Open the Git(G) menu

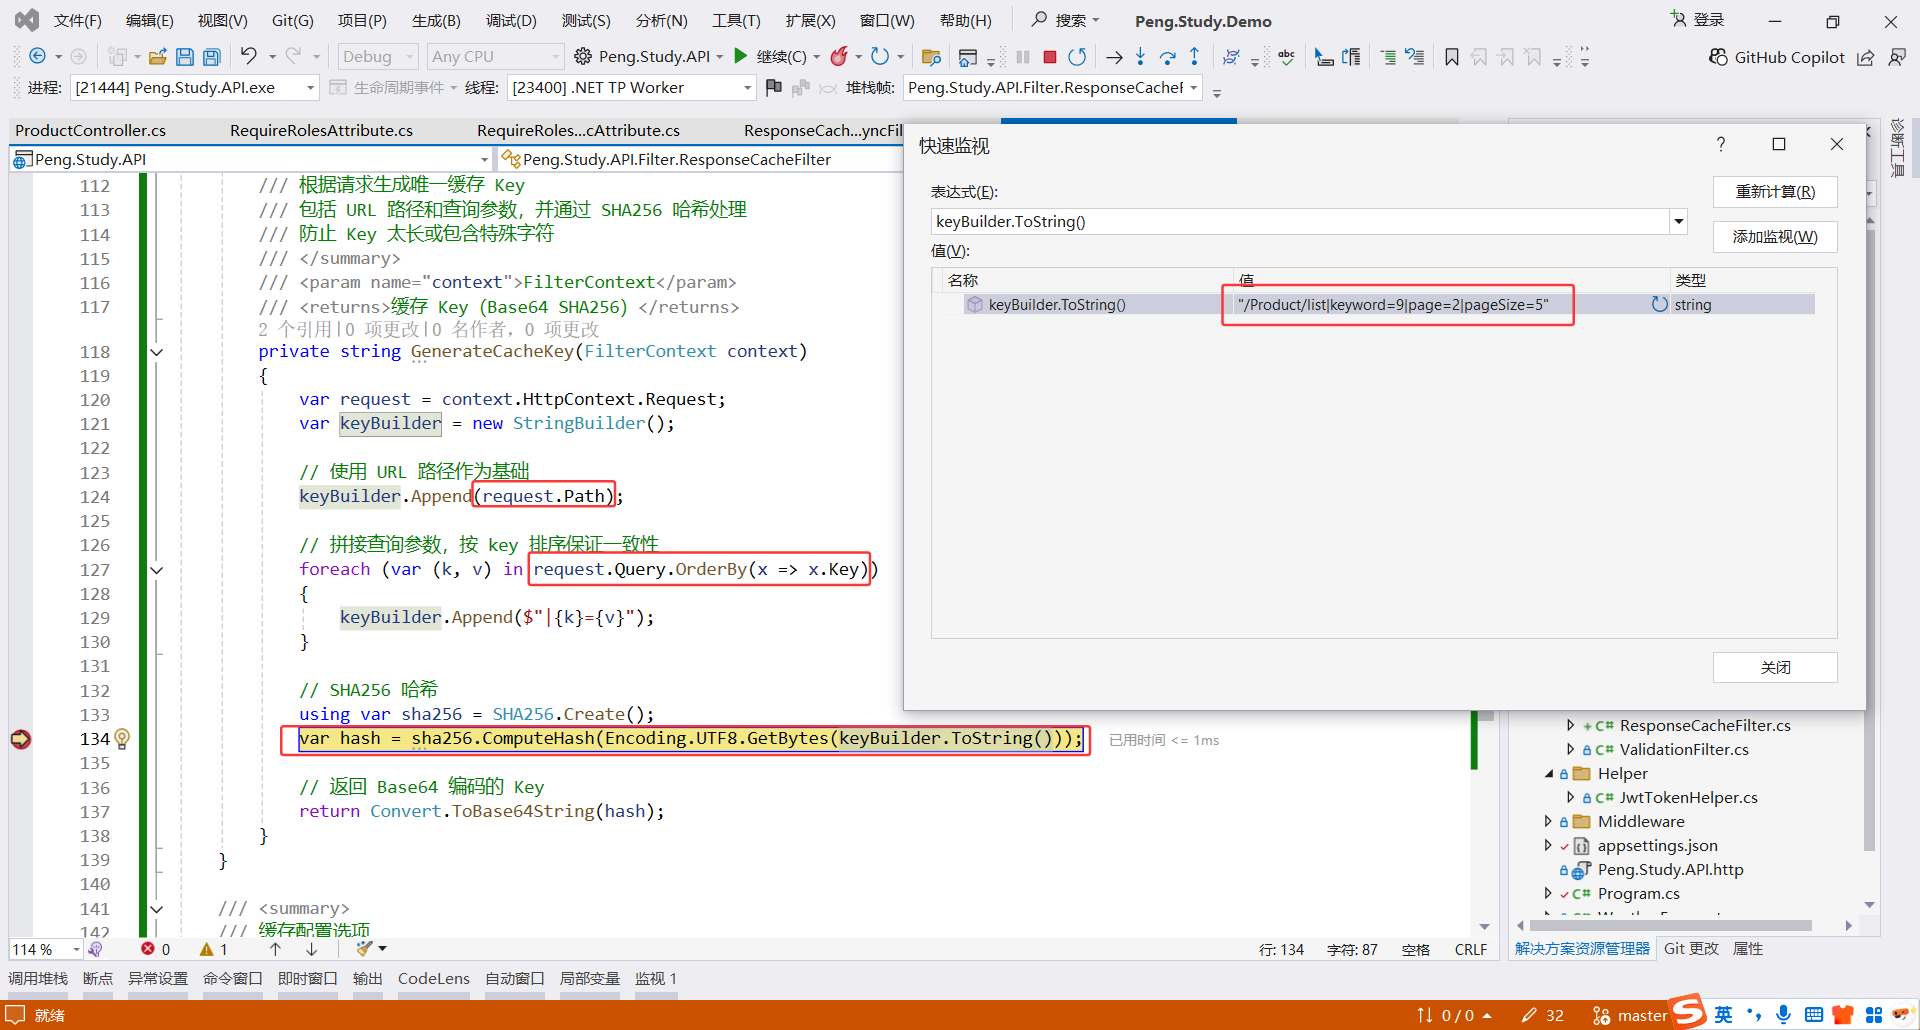point(293,21)
